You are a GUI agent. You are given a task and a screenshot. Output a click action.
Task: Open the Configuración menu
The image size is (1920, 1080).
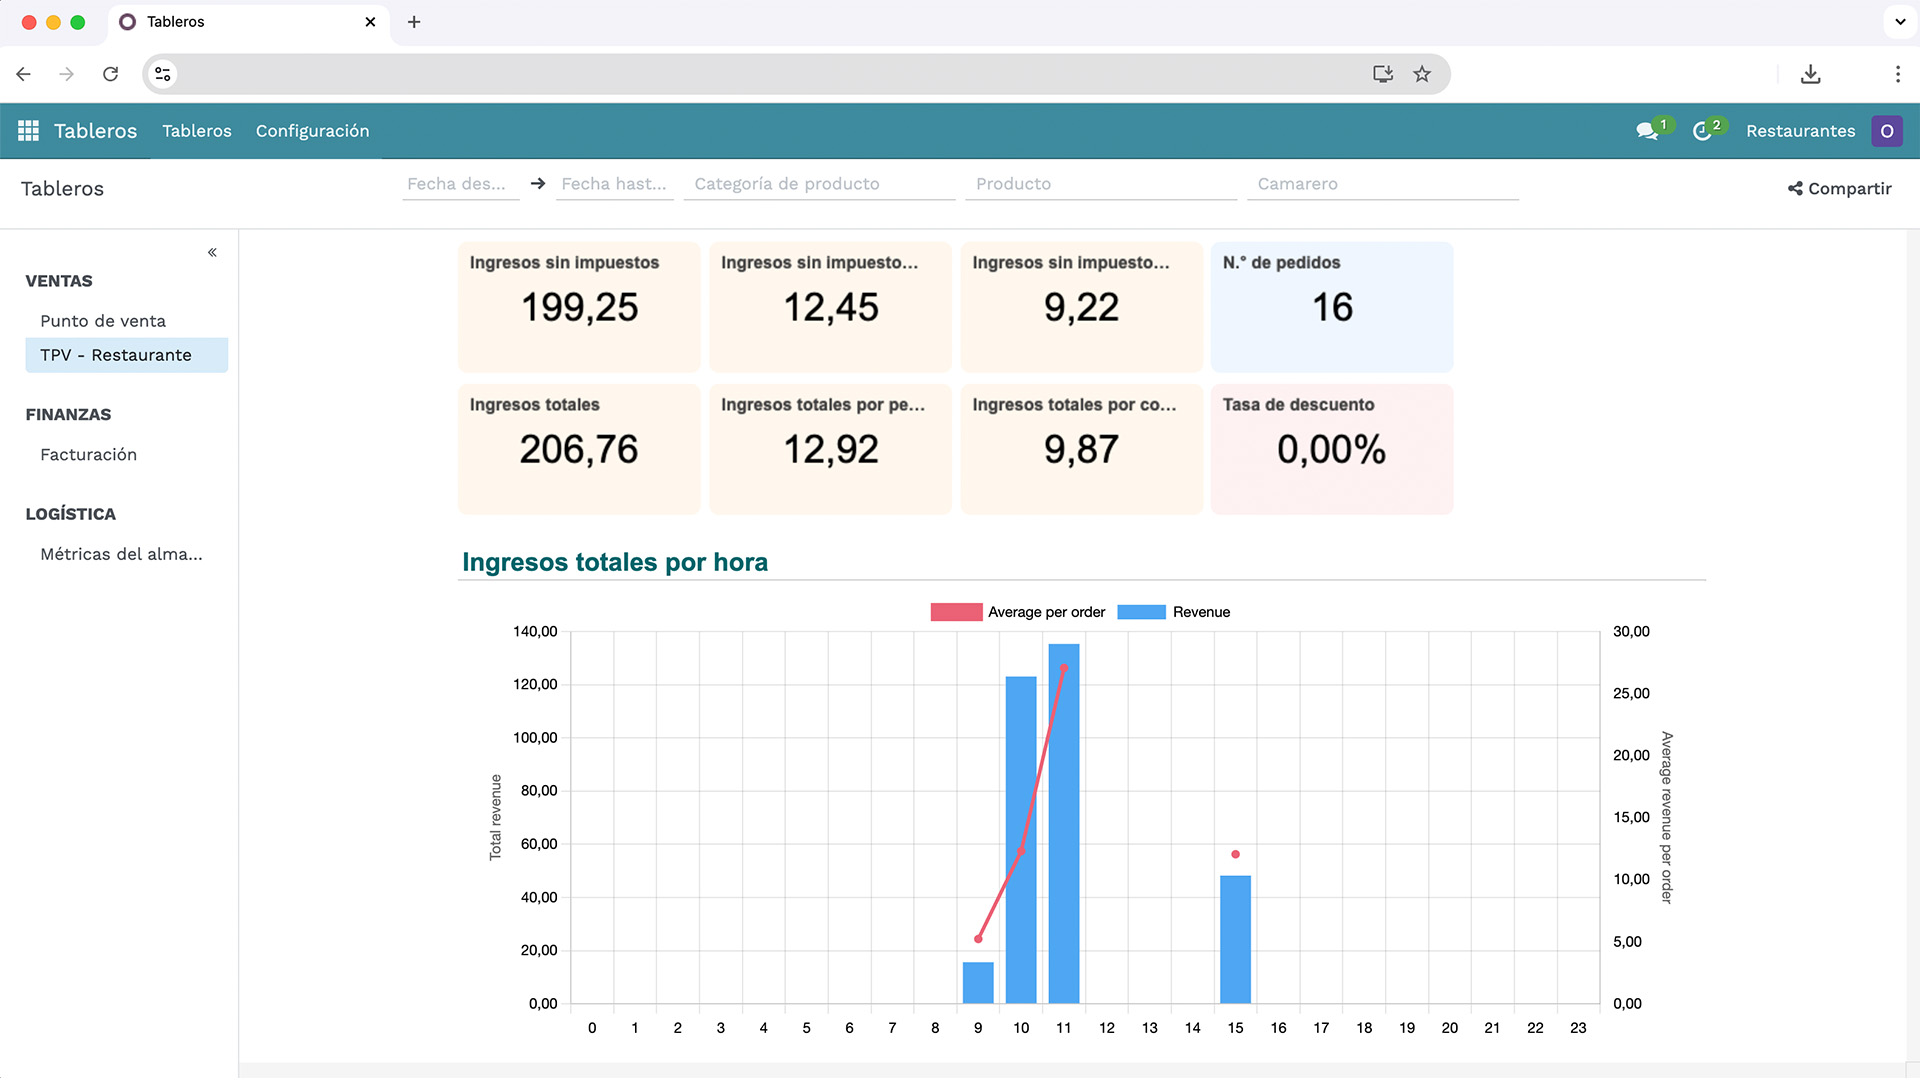tap(312, 131)
